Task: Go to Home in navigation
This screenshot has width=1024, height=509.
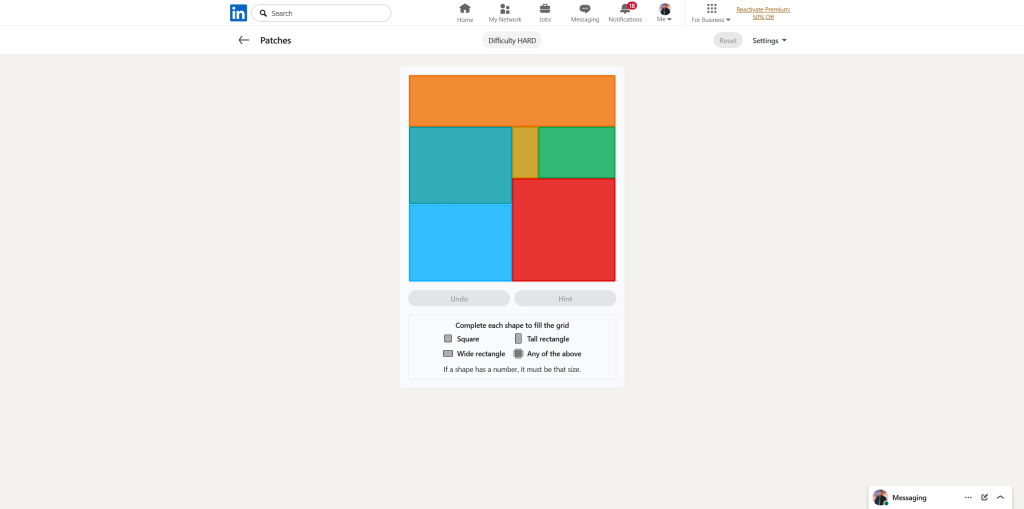Action: coord(465,13)
